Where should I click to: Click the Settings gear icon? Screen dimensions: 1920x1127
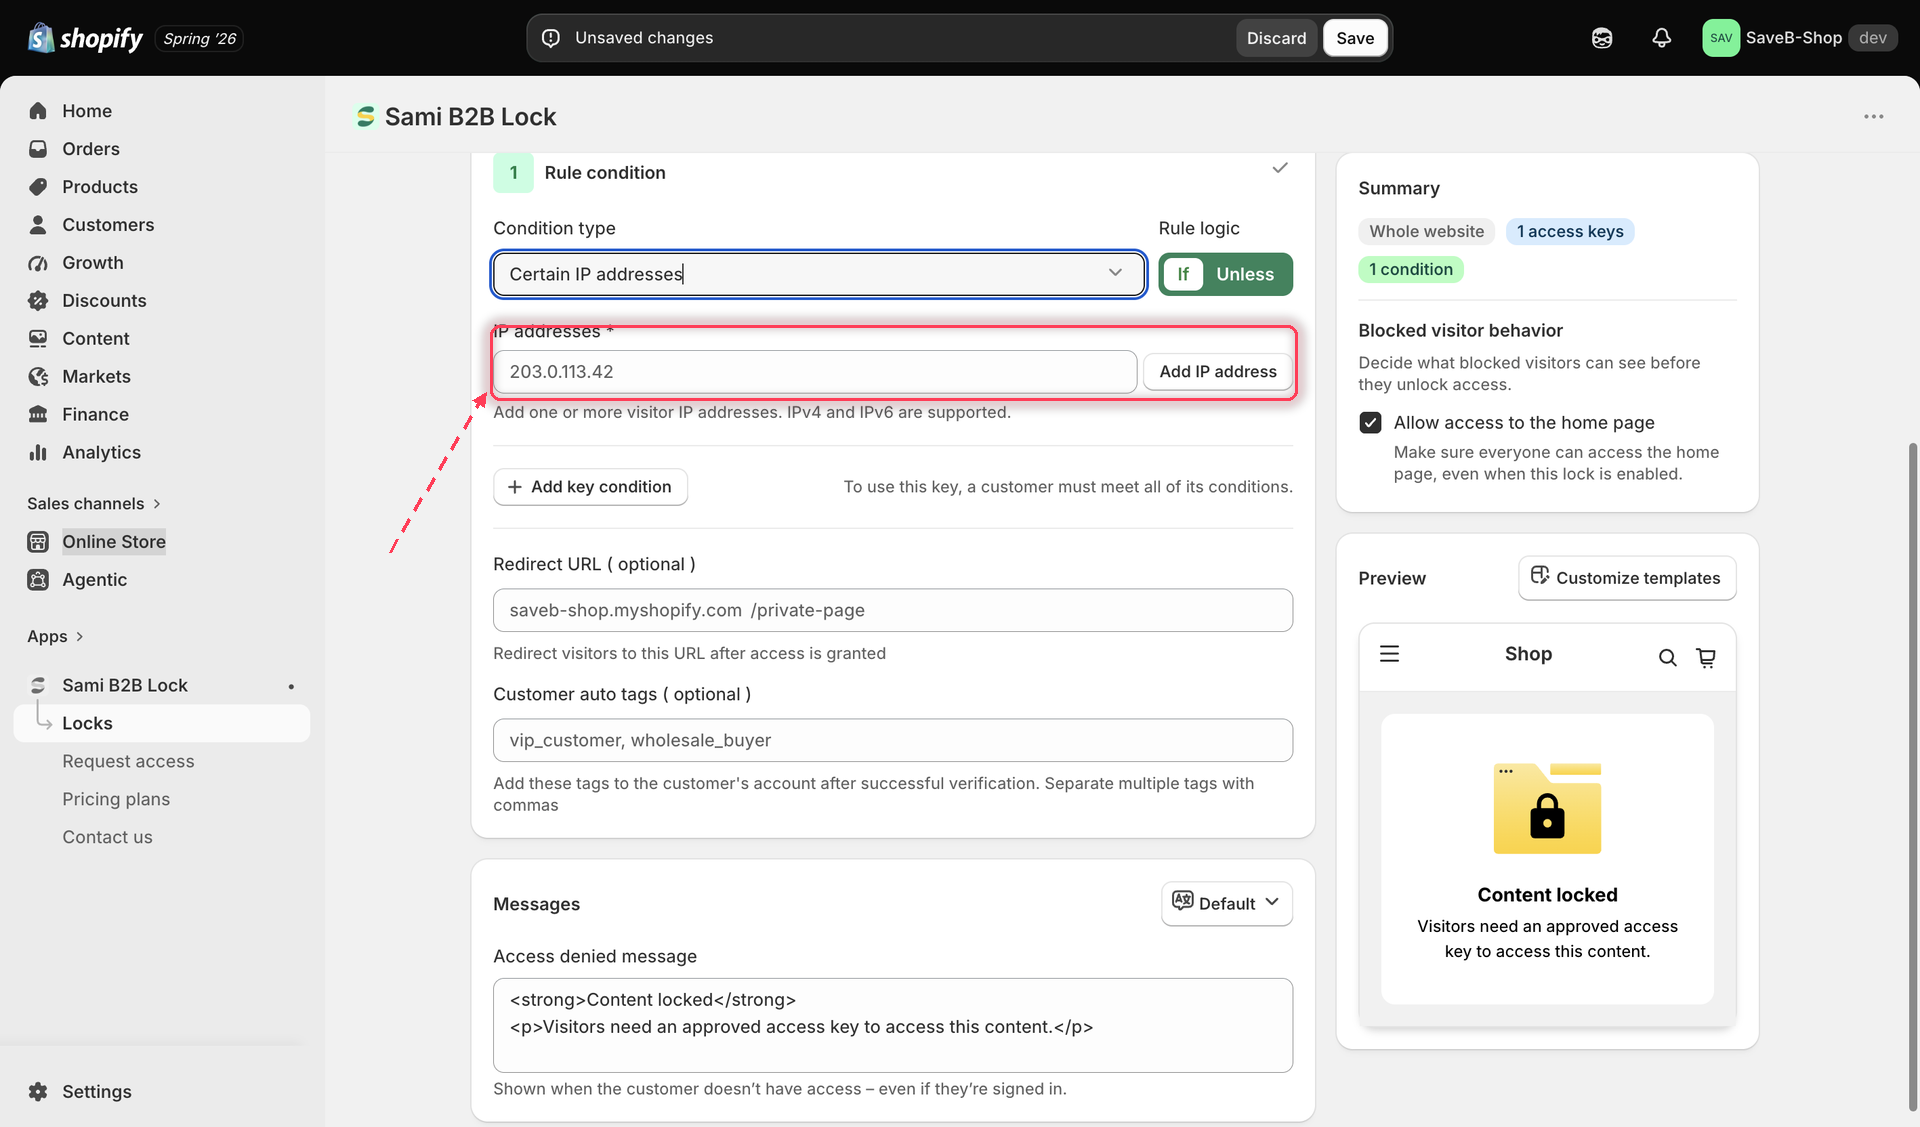38,1092
